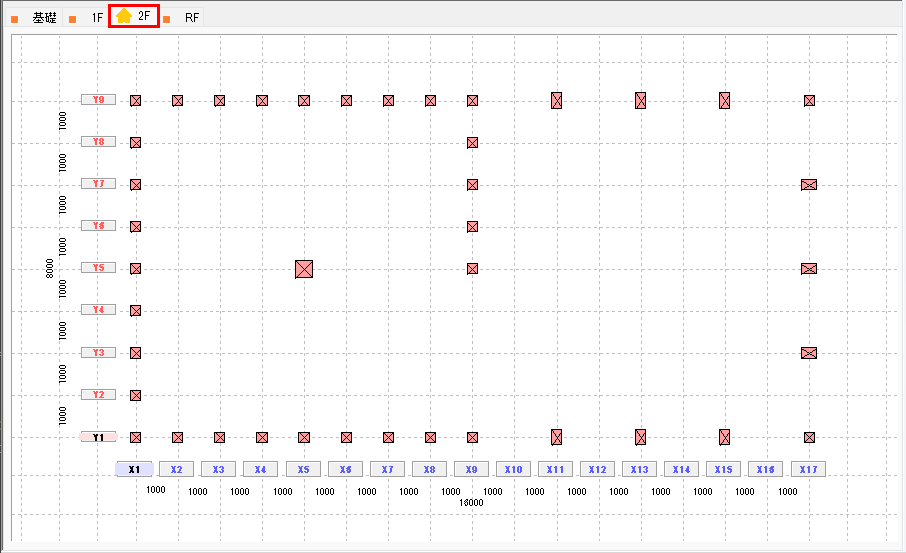Click the Y1 axis label
906x553 pixels.
click(x=99, y=437)
